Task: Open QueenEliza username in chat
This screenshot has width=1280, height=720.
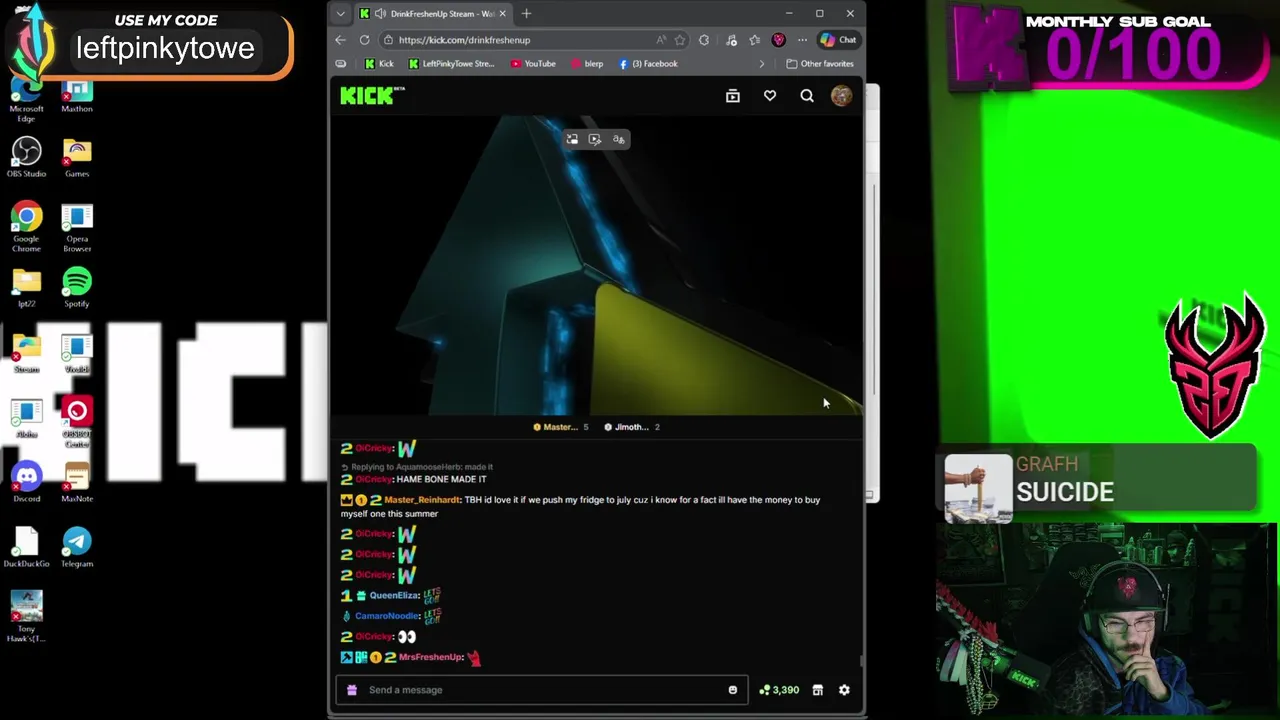Action: 394,596
